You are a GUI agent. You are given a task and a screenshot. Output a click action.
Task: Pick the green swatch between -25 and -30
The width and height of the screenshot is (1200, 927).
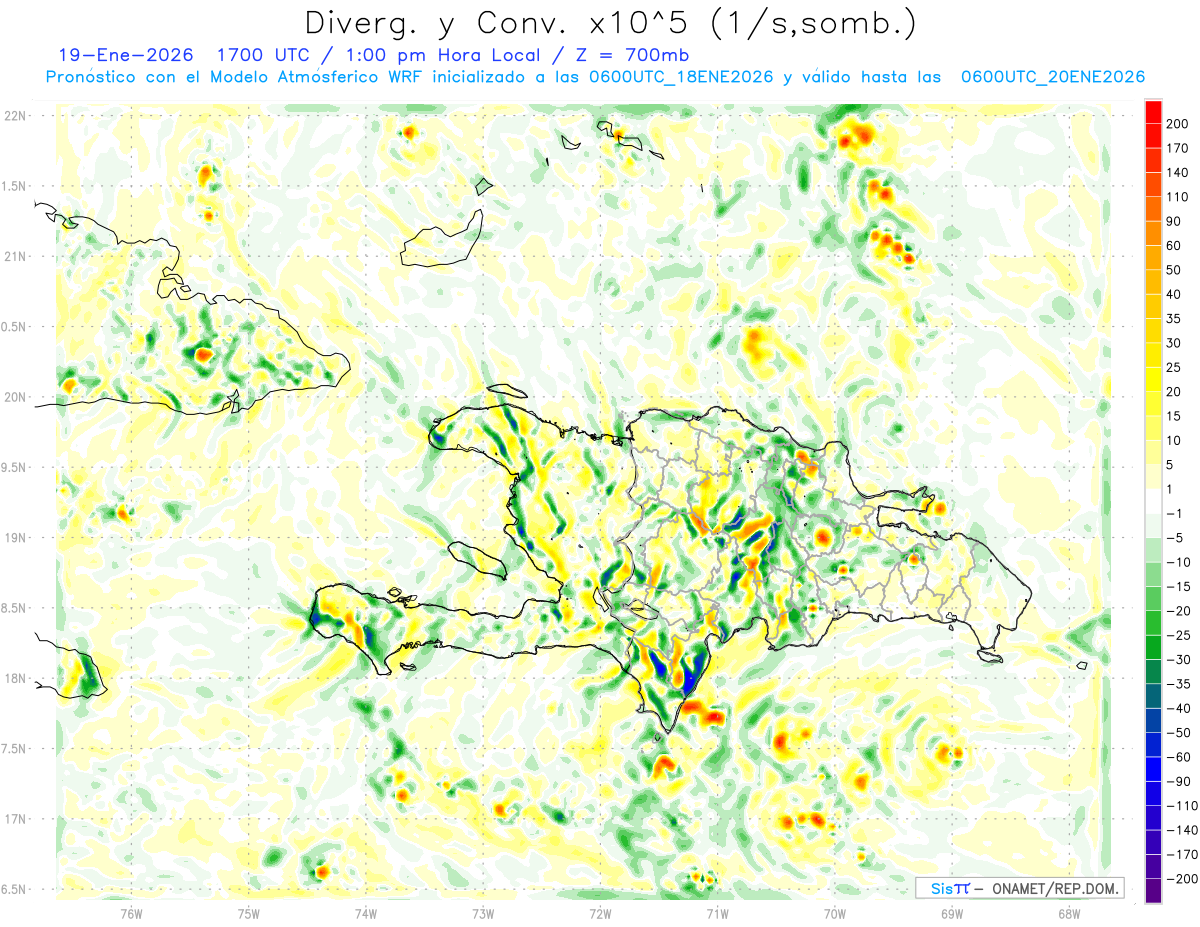(1153, 647)
